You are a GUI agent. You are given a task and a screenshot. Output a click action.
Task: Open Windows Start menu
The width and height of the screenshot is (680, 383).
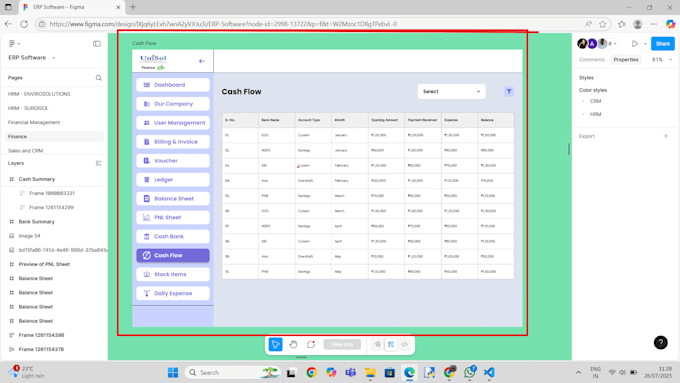point(173,373)
